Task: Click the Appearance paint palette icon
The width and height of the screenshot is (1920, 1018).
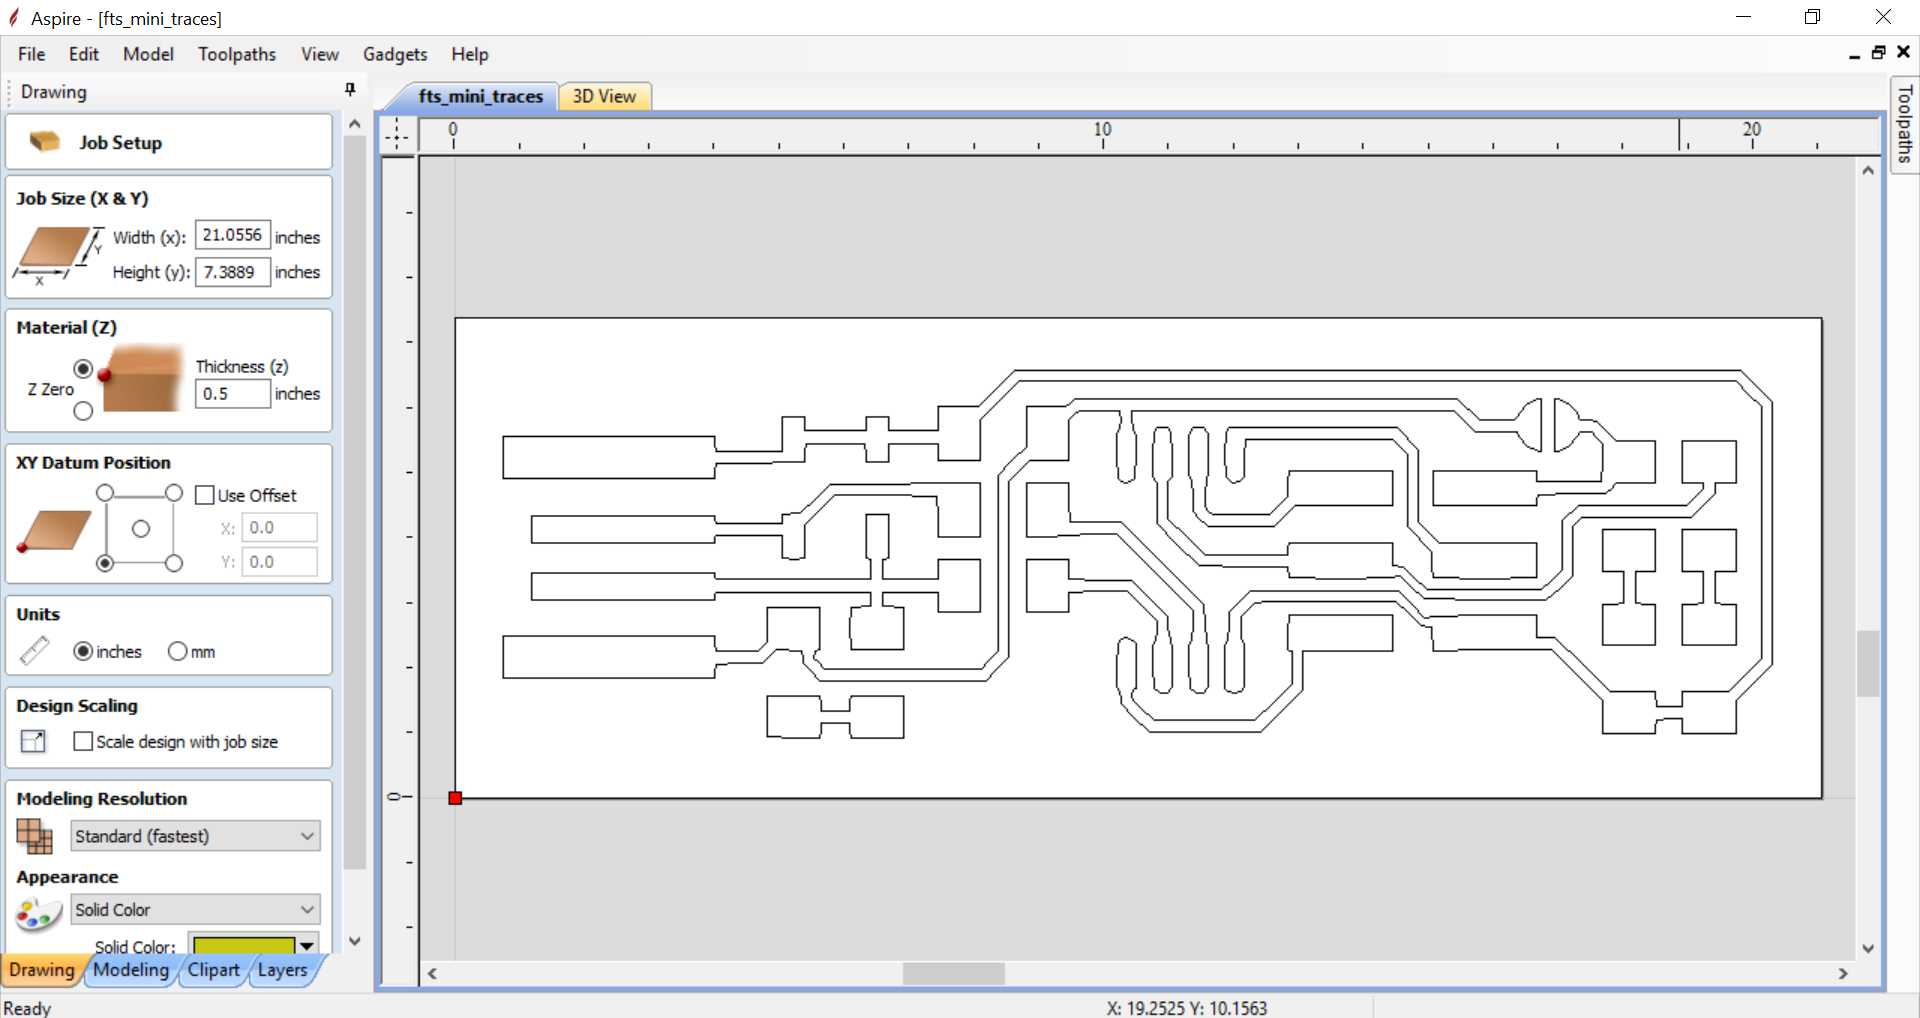Action: [x=39, y=913]
